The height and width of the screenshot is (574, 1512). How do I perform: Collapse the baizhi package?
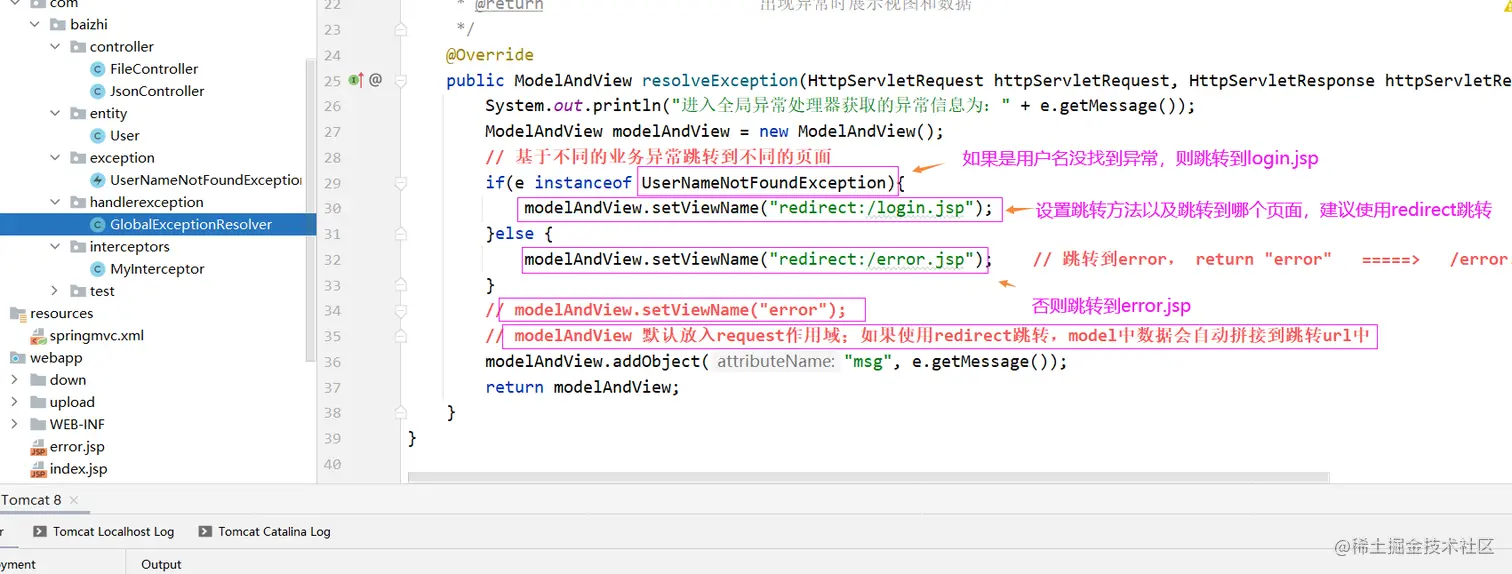coord(35,25)
